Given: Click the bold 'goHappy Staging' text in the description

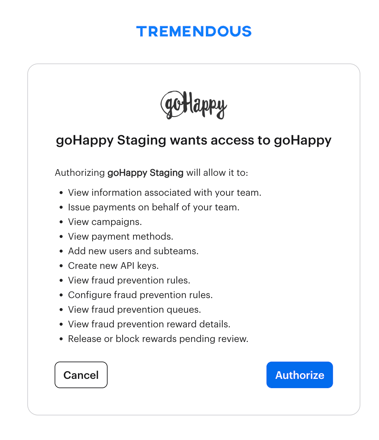Looking at the screenshot, I should coord(145,173).
